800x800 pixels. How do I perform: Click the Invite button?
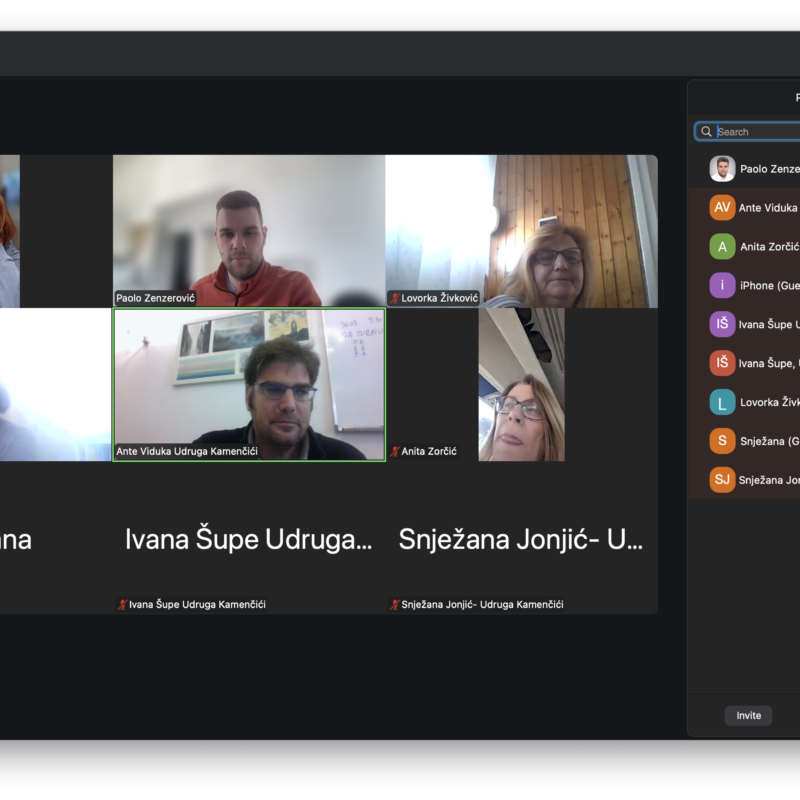point(748,715)
